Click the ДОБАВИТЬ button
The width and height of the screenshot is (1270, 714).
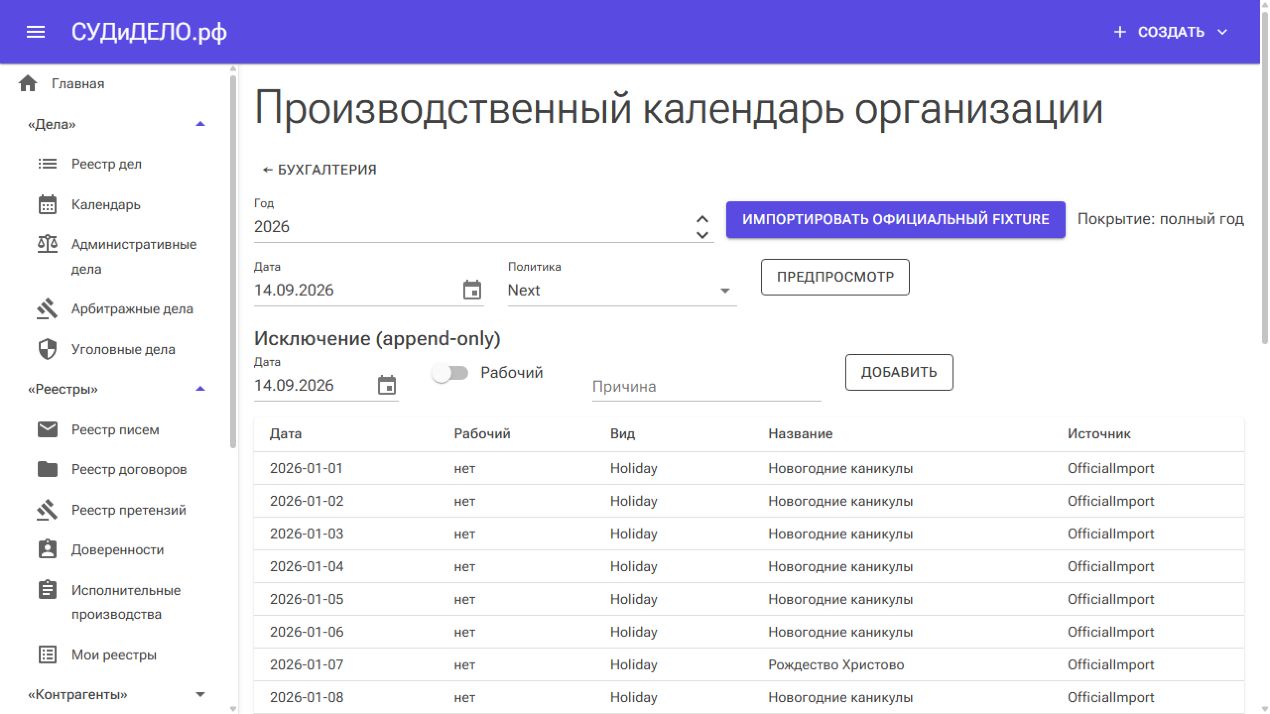(x=899, y=372)
